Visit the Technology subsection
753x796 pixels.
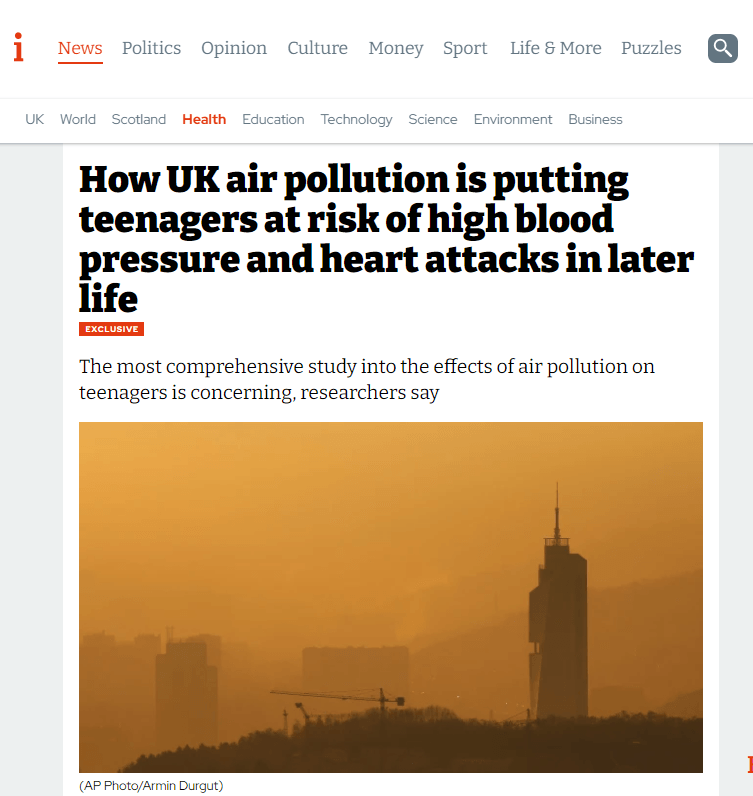(x=356, y=119)
